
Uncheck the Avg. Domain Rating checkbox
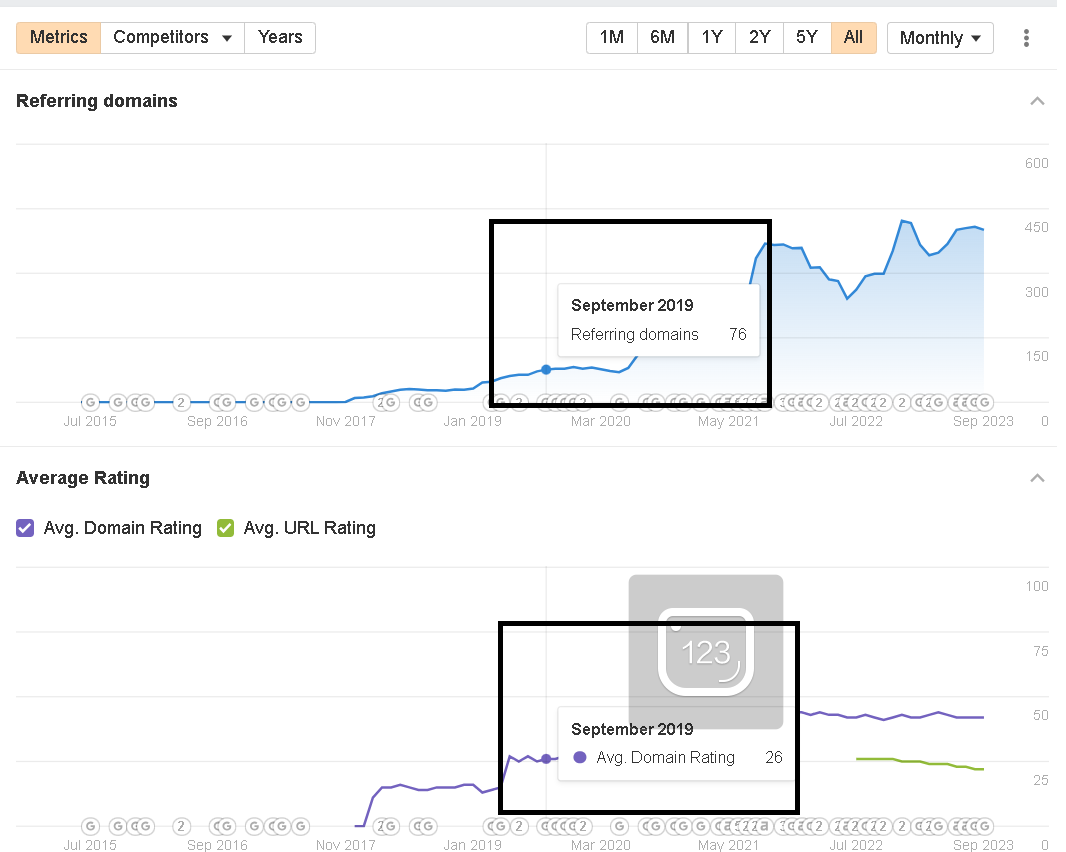pyautogui.click(x=26, y=528)
